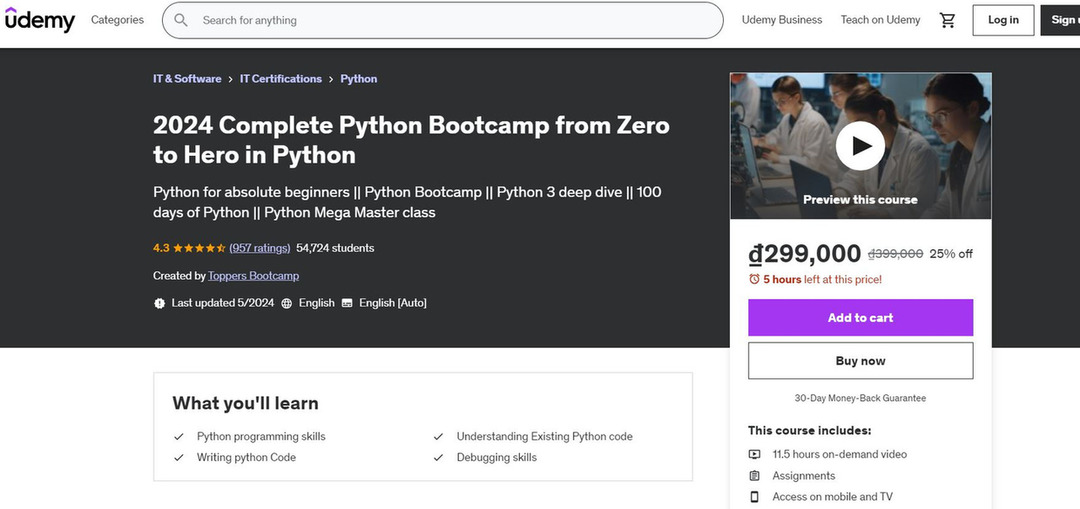
Task: Click the course subtitle description text
Action: 407,202
